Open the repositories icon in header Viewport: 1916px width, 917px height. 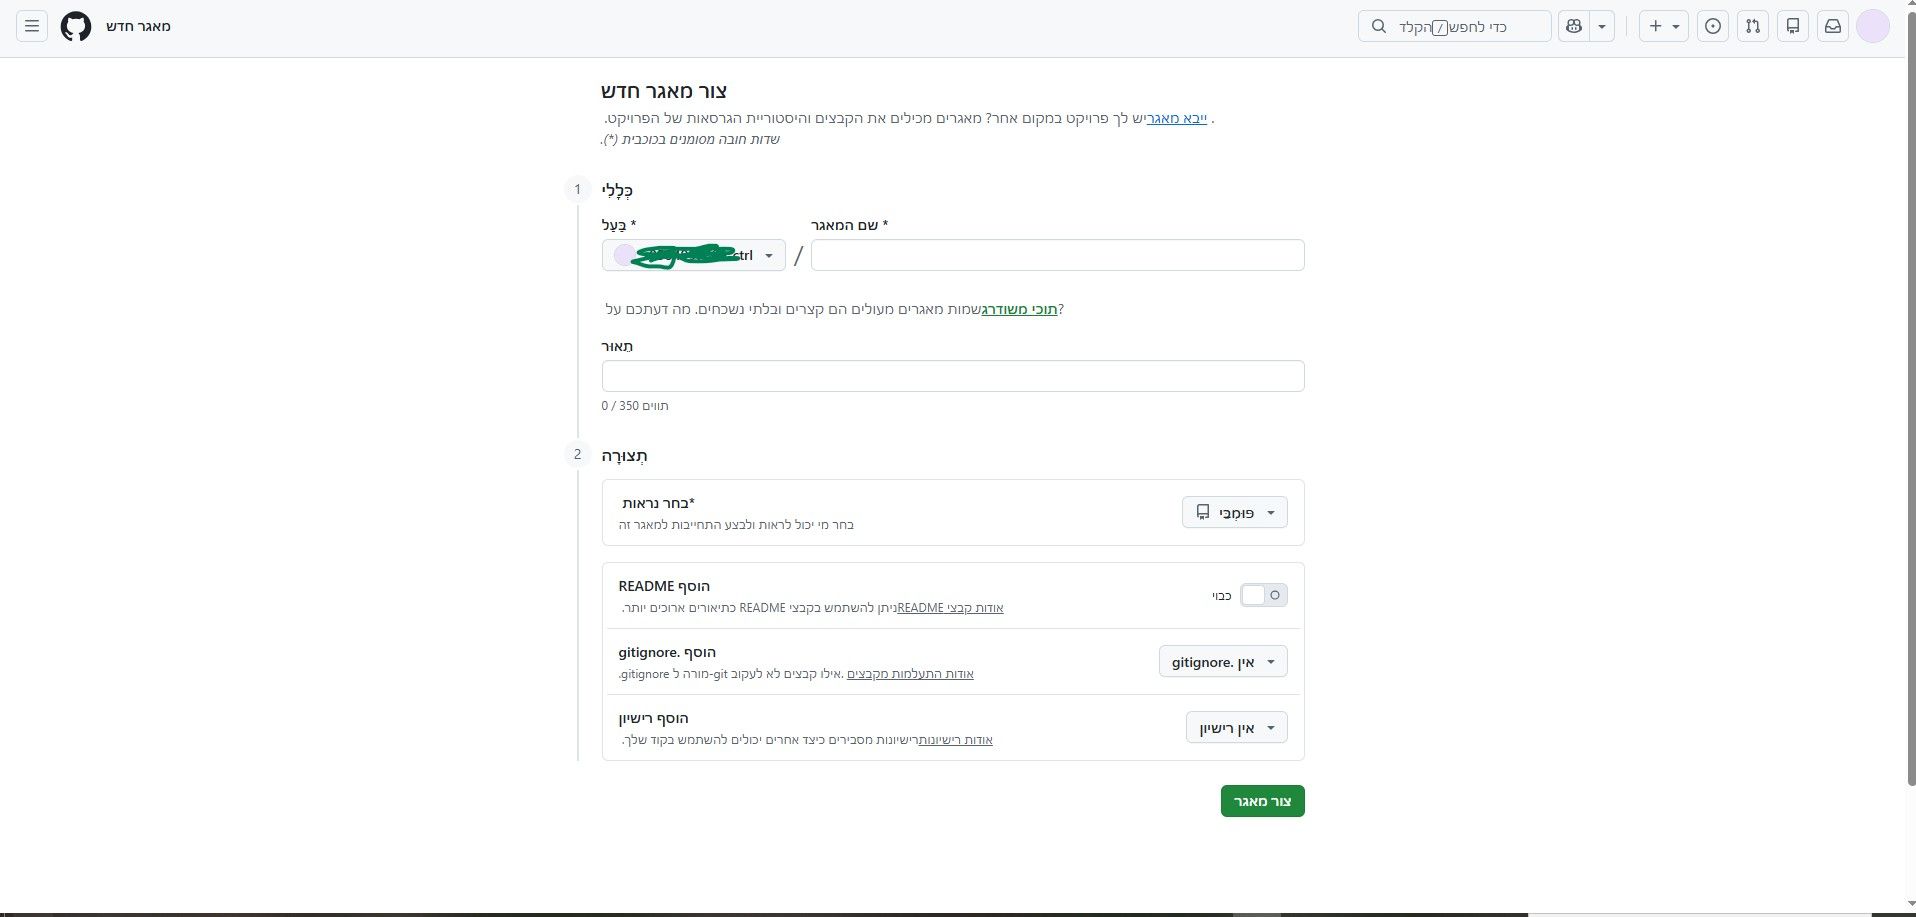point(1793,26)
